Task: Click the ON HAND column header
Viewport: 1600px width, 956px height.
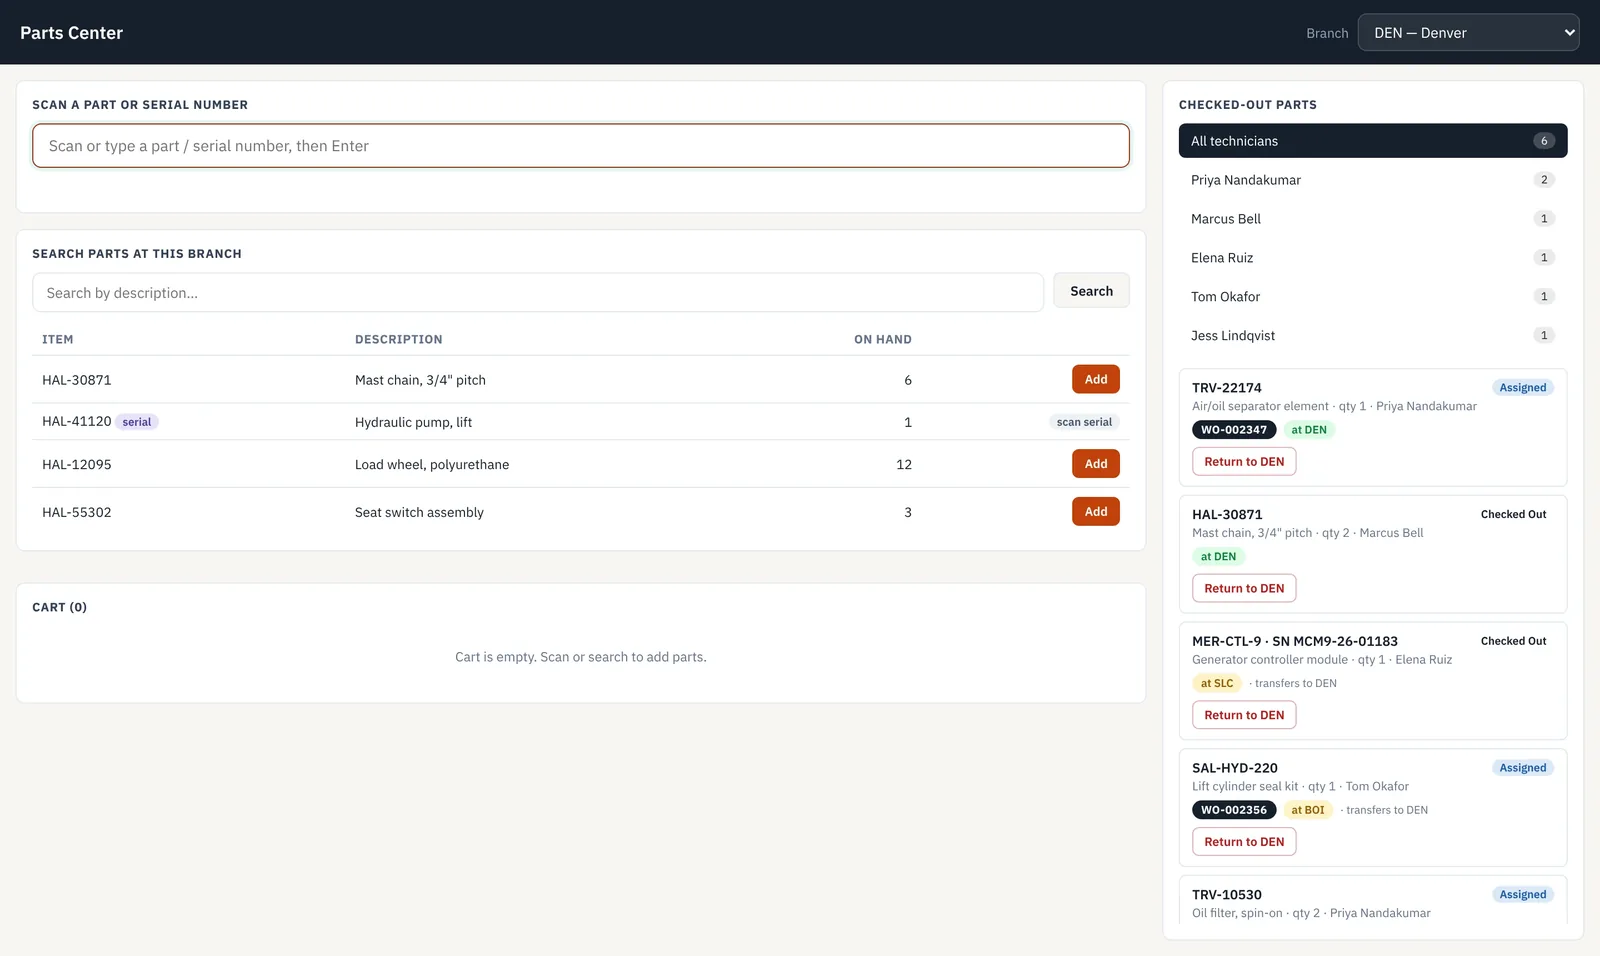Action: pos(883,340)
